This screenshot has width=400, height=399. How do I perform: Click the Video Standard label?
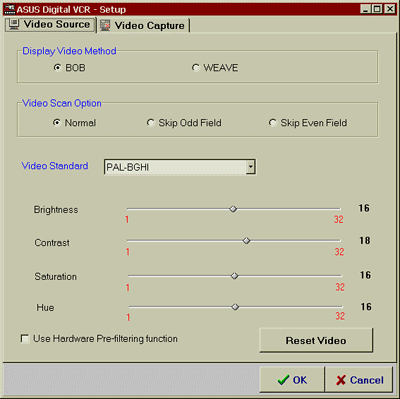(x=55, y=166)
